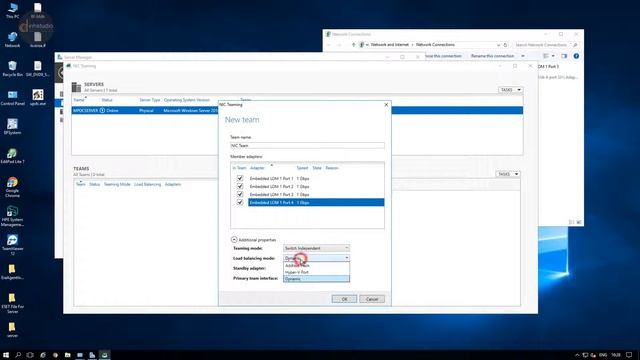Launch EditPad Lite 7 shortcut
Viewport: 640px width, 360px height.
coord(12,156)
